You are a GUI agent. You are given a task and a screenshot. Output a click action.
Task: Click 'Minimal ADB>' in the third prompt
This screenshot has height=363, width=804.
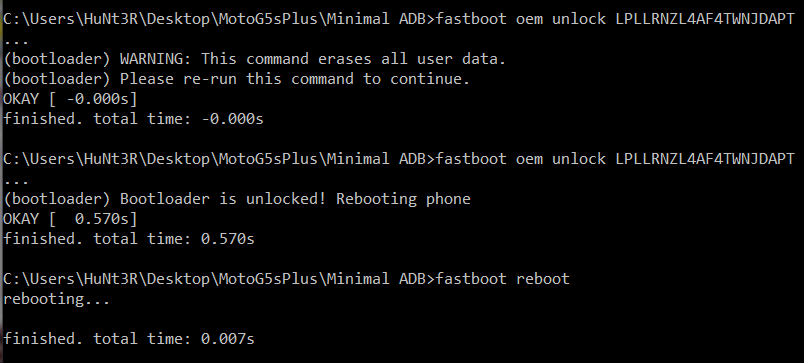[x=381, y=279]
